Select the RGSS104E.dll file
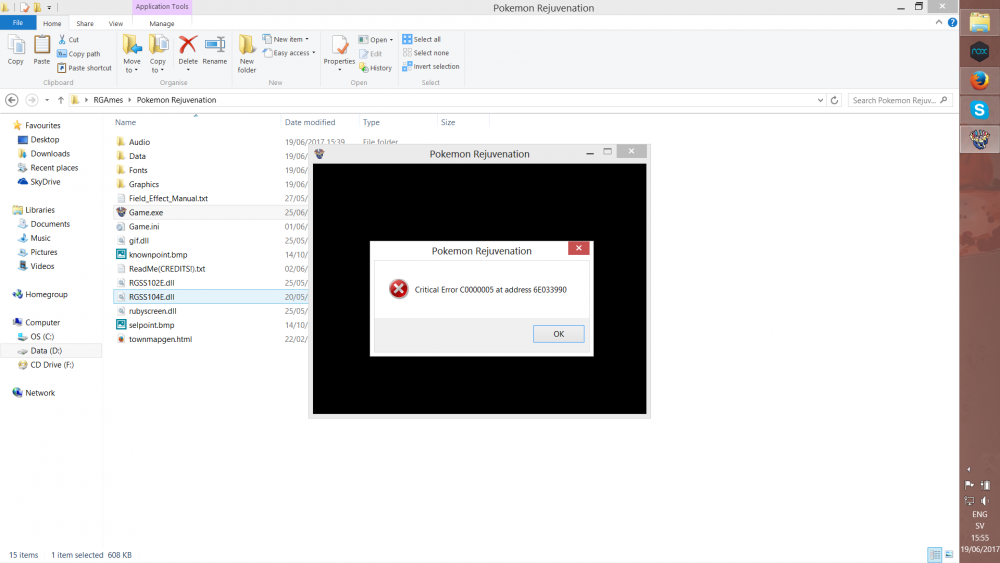1000x563 pixels. pos(151,297)
